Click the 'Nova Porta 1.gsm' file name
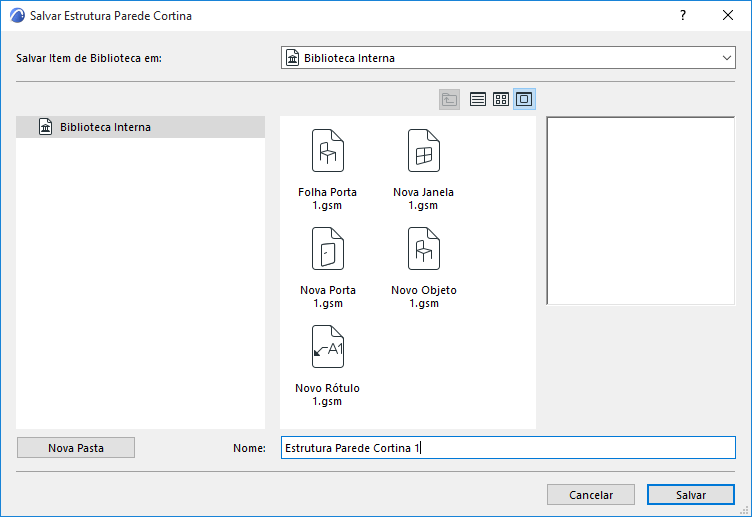This screenshot has height=517, width=752. [x=328, y=296]
